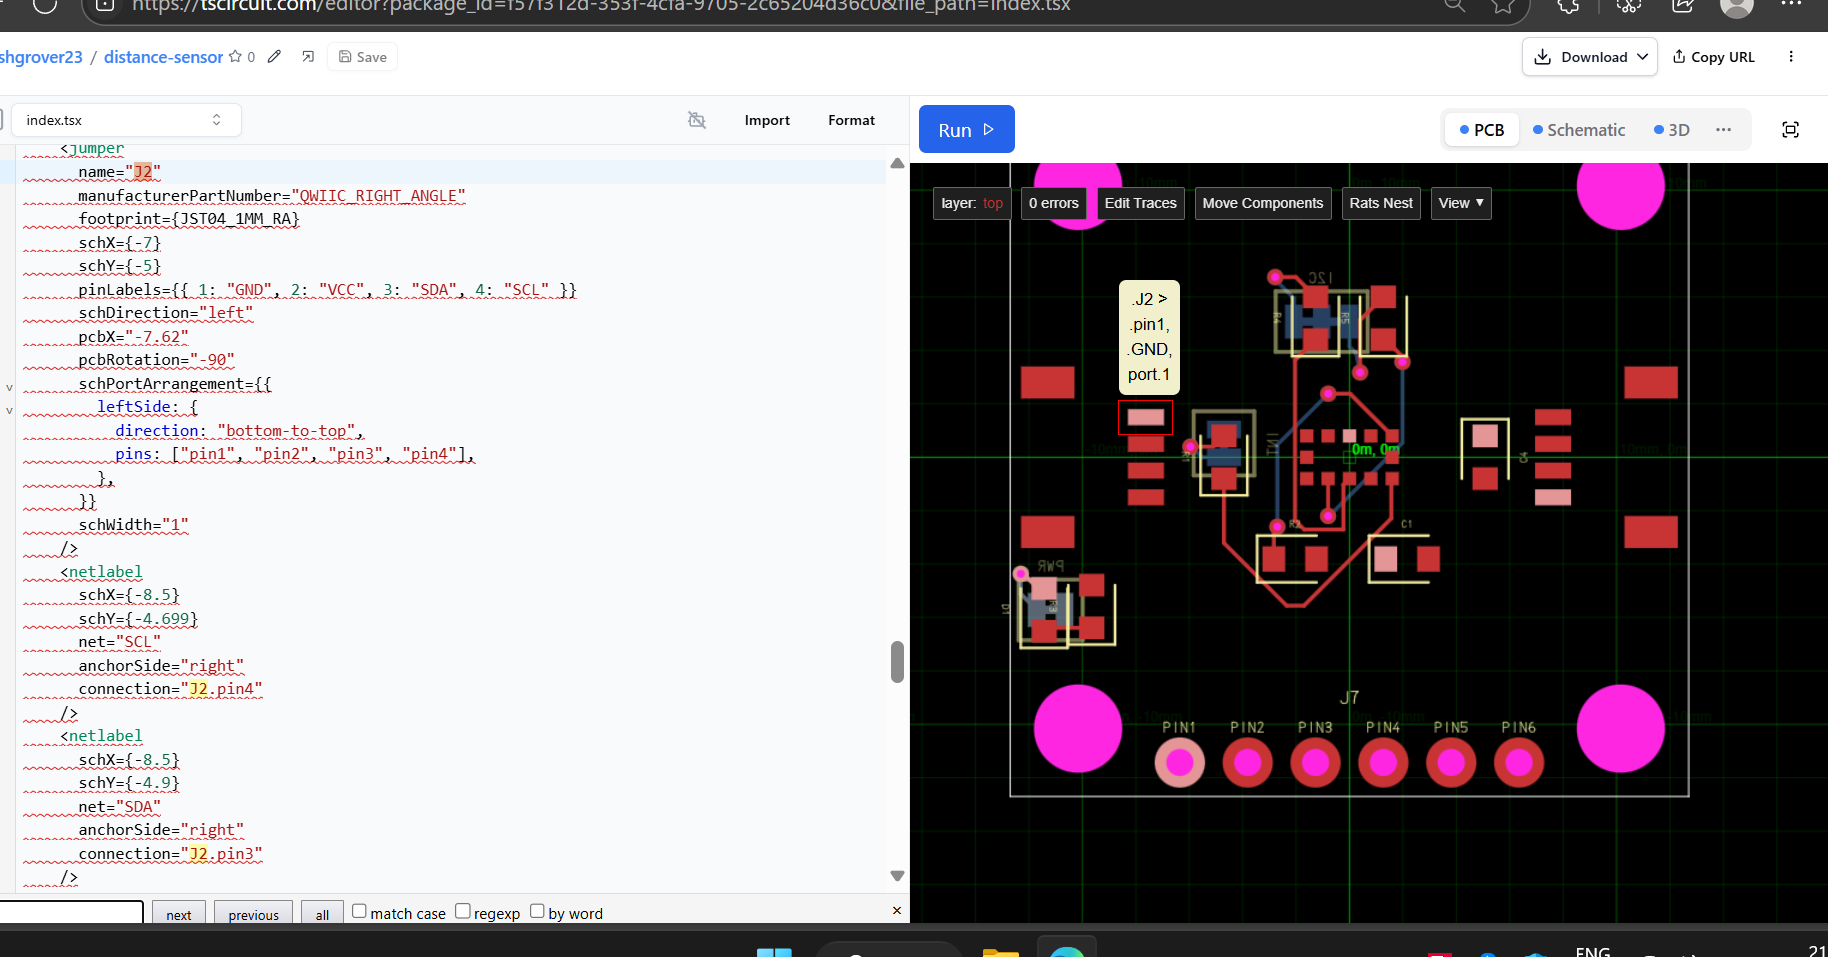Expand the Download dropdown
Screen dimensions: 1828x957
click(x=1589, y=57)
